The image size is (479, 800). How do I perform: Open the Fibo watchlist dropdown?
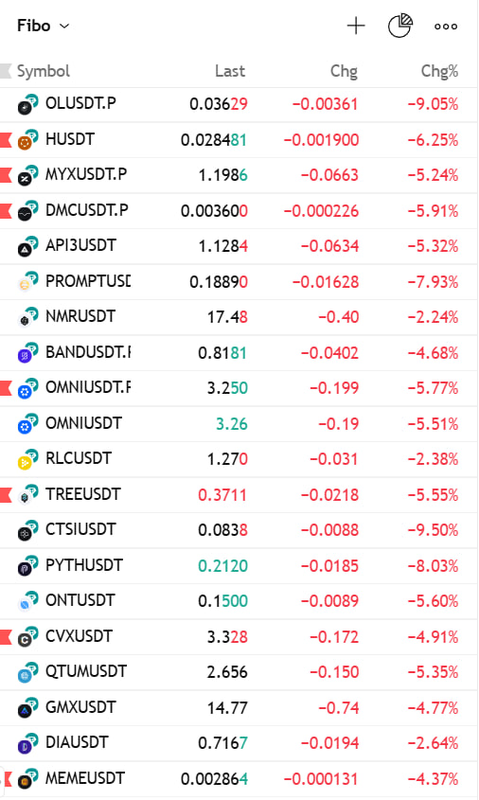pos(43,26)
